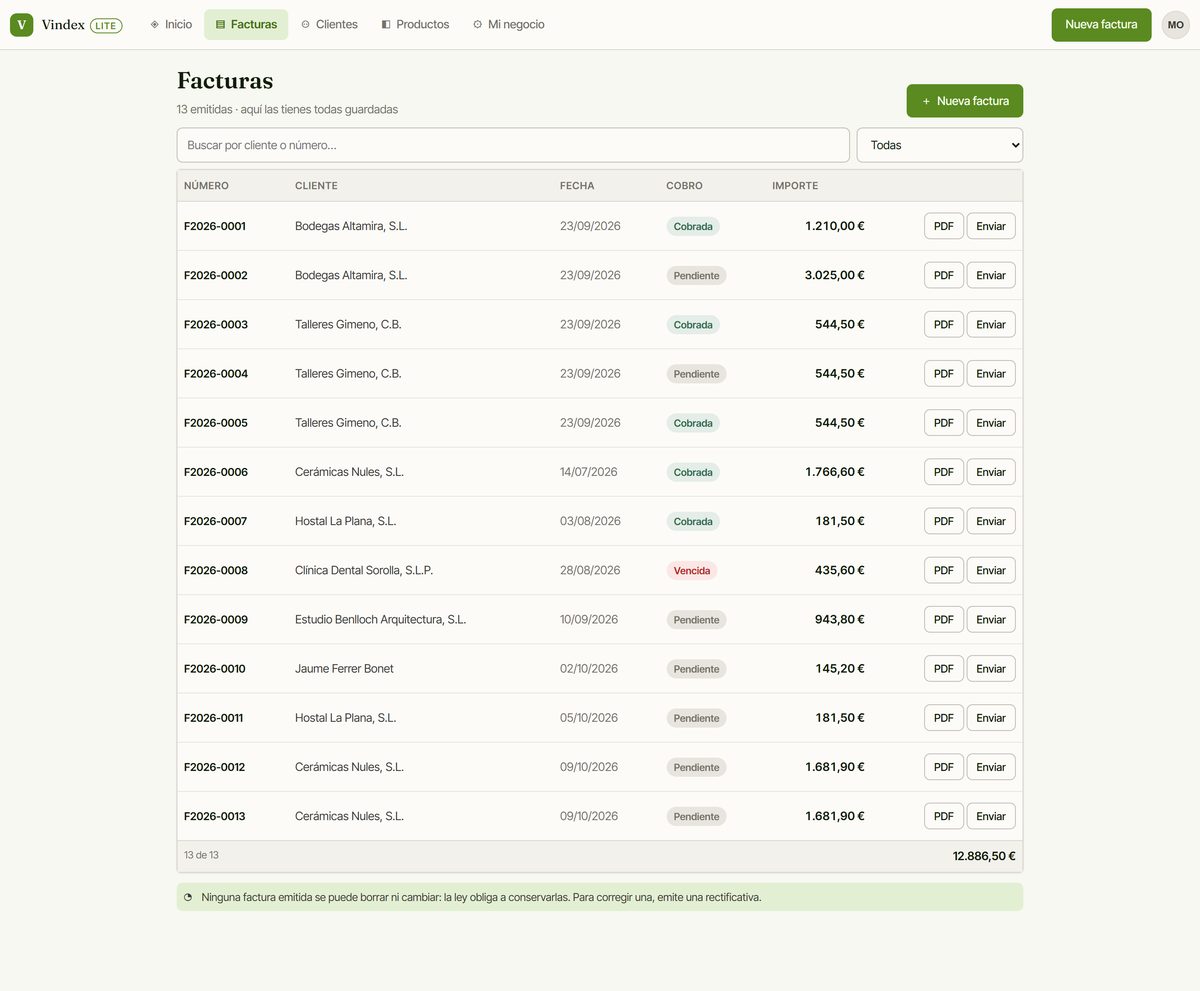Send invoice F2026-0007

(x=991, y=521)
